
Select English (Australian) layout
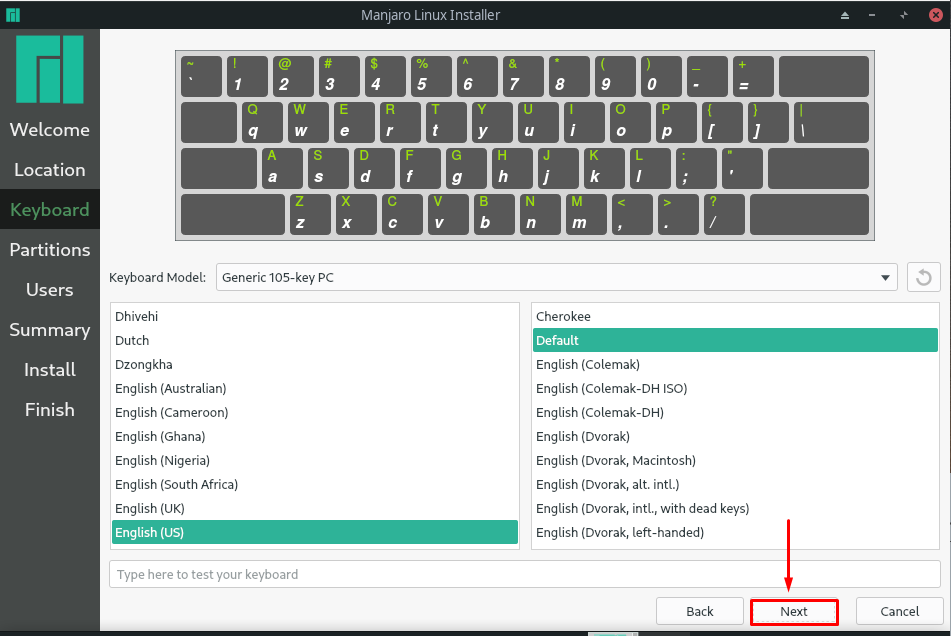[x=315, y=388]
